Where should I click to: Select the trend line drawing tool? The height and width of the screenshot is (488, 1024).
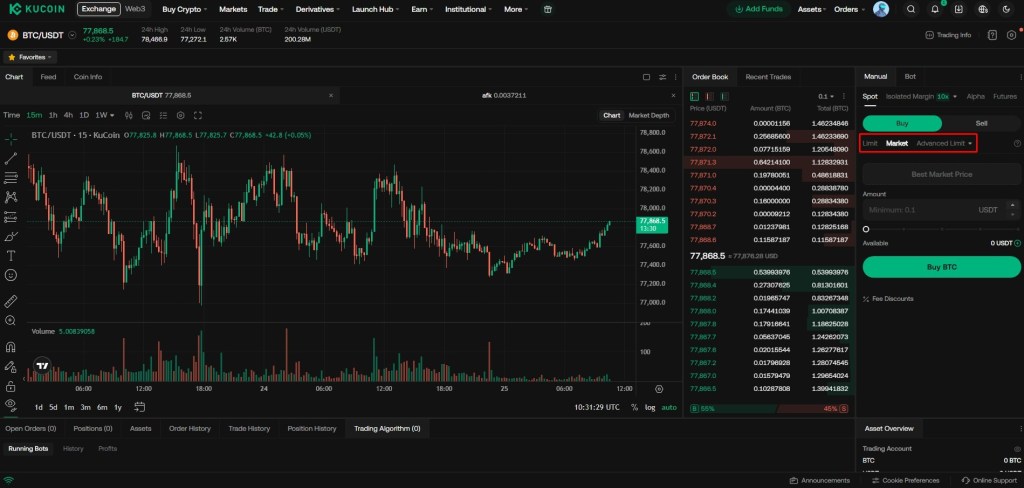[10, 158]
